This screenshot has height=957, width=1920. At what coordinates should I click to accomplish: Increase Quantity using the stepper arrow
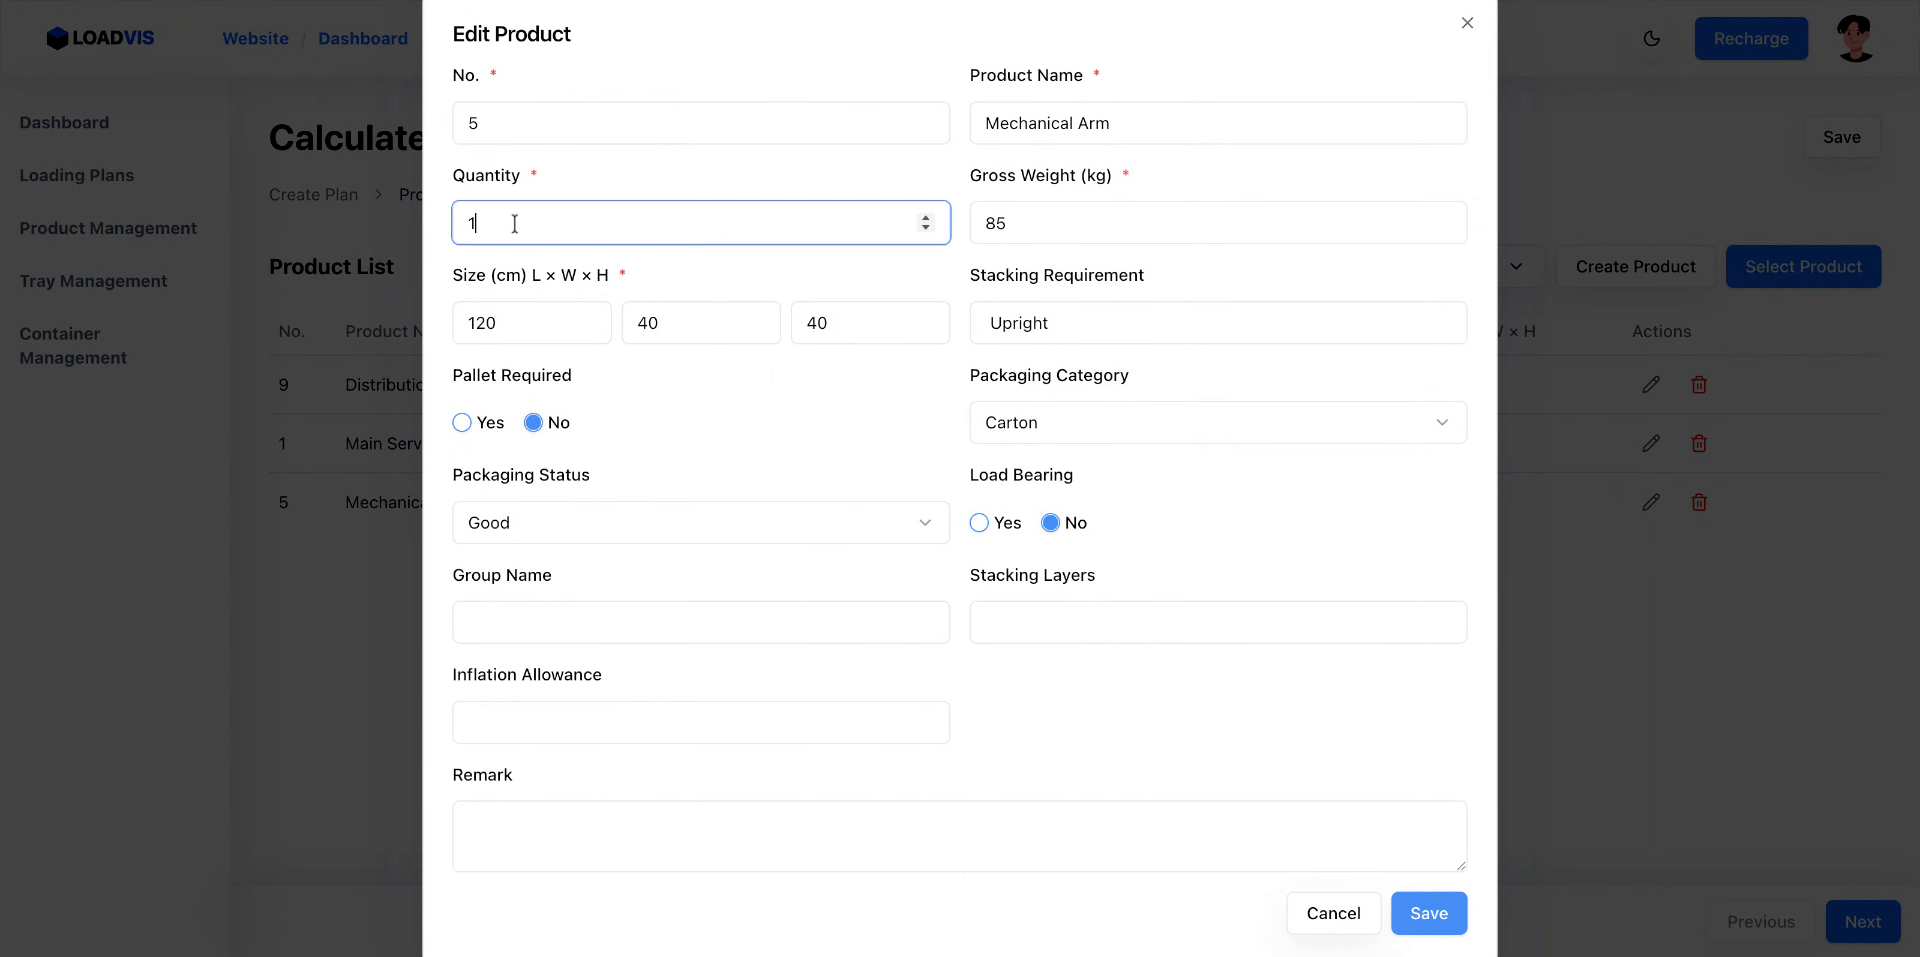point(926,217)
